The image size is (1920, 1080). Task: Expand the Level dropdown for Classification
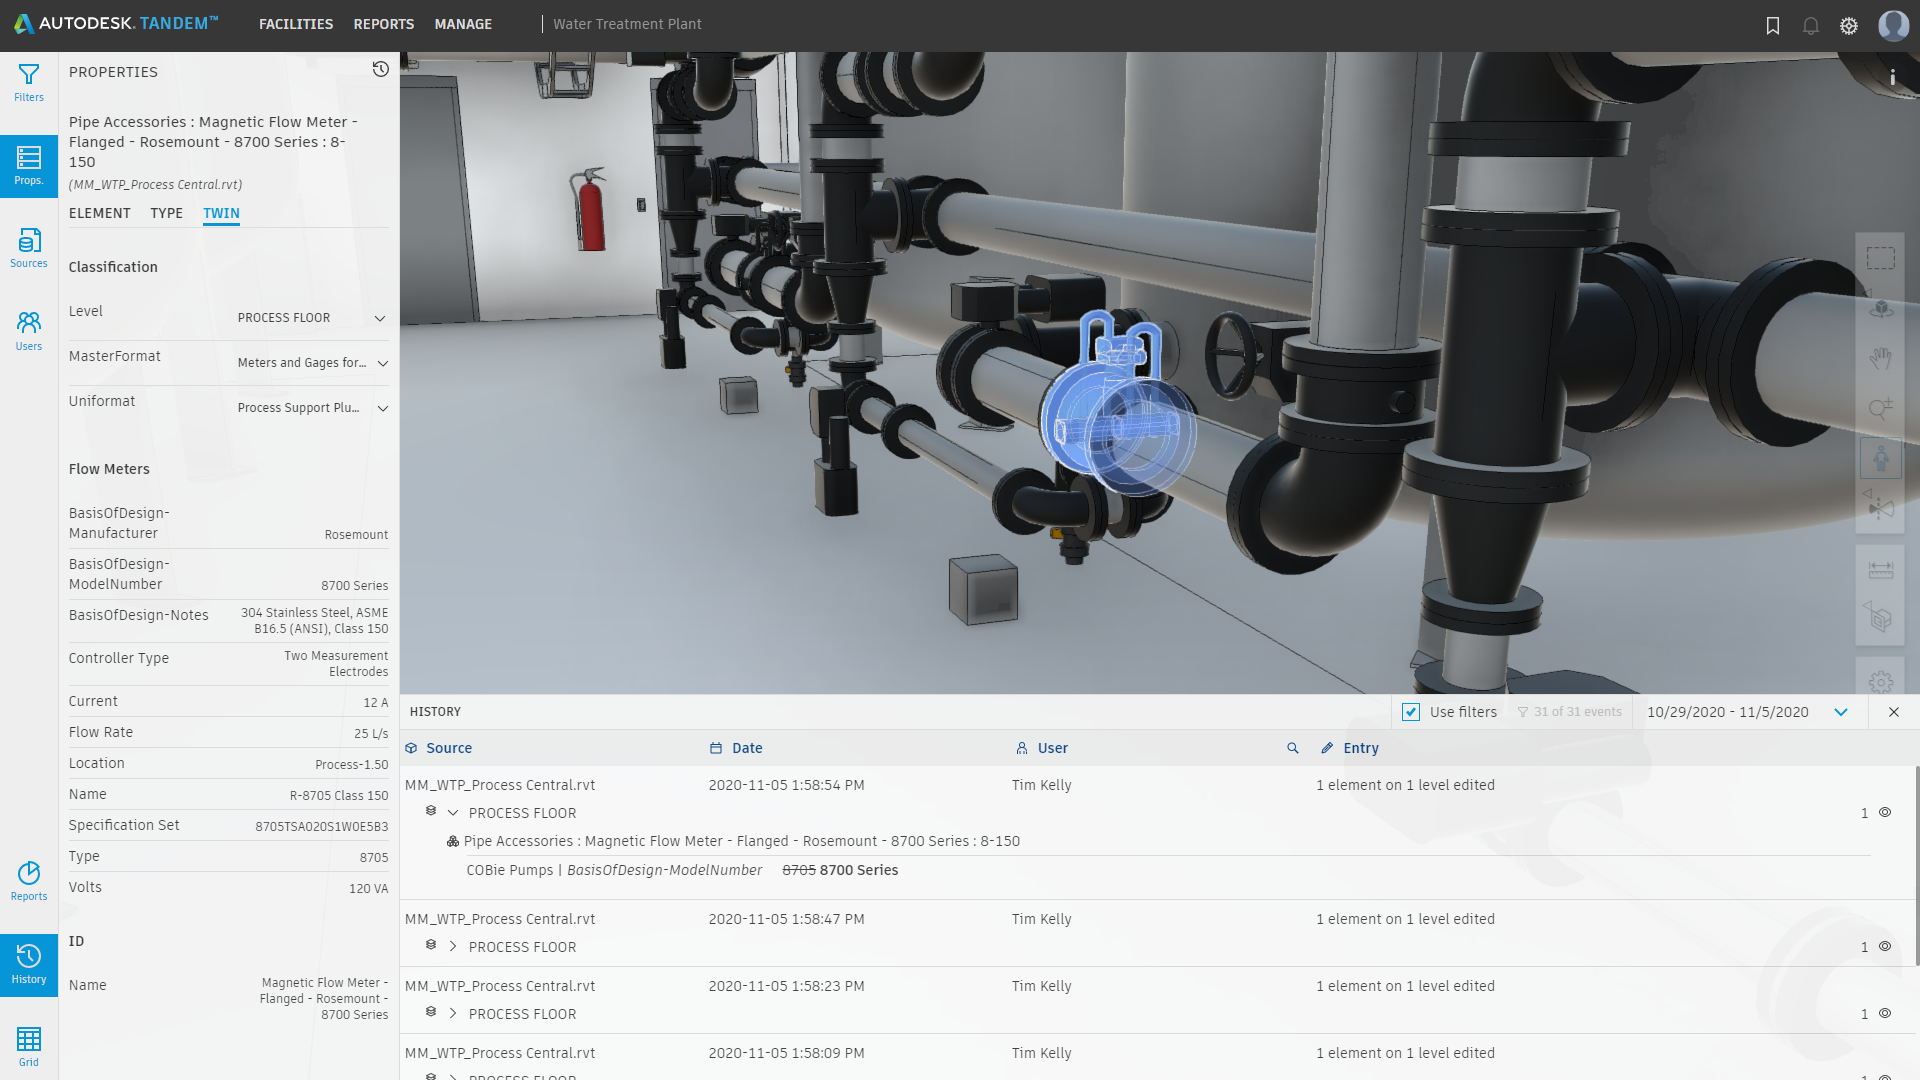[380, 318]
